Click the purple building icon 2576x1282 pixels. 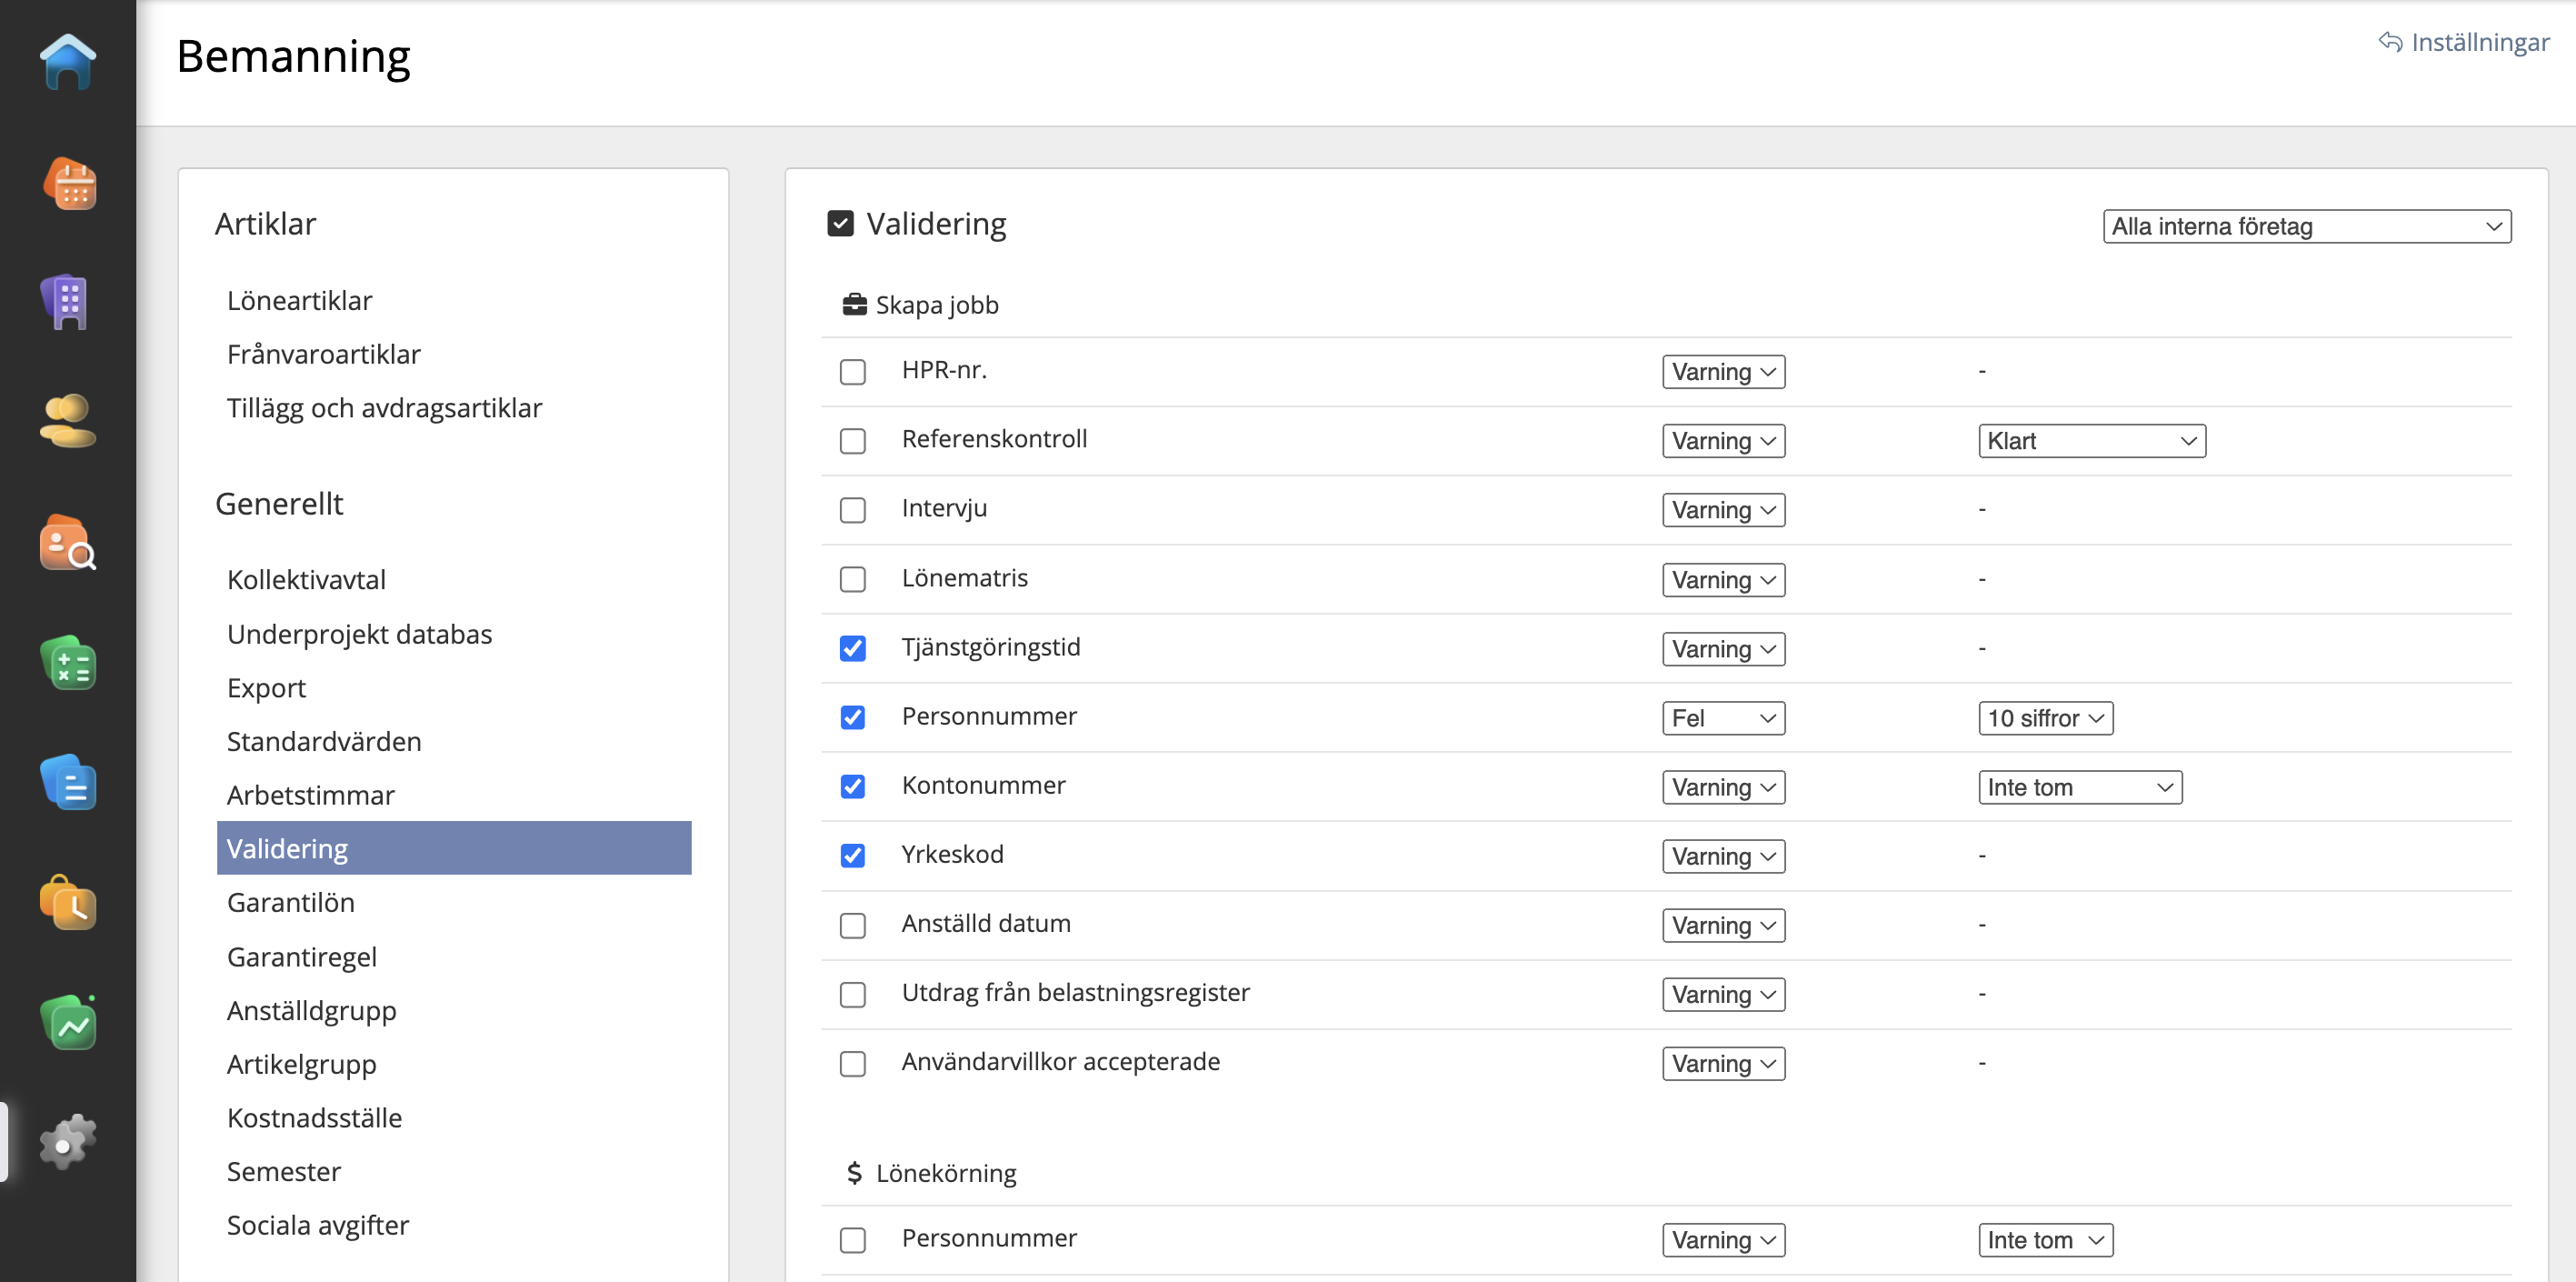(68, 302)
